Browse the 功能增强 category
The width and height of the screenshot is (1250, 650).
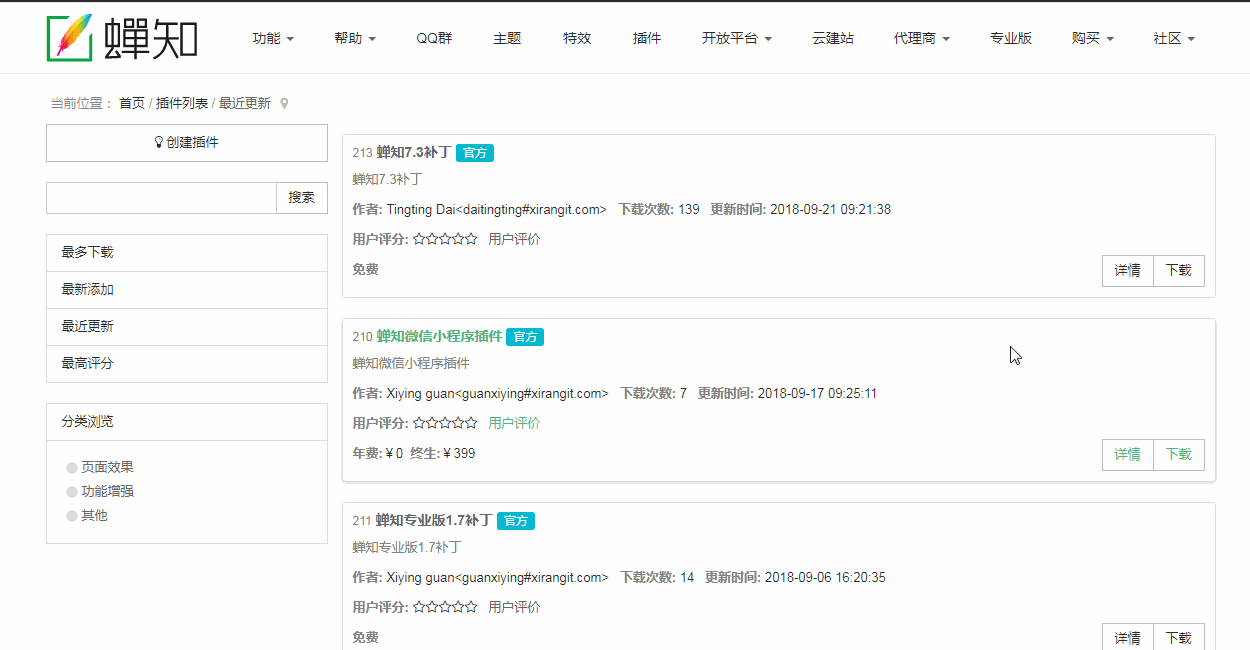click(108, 491)
